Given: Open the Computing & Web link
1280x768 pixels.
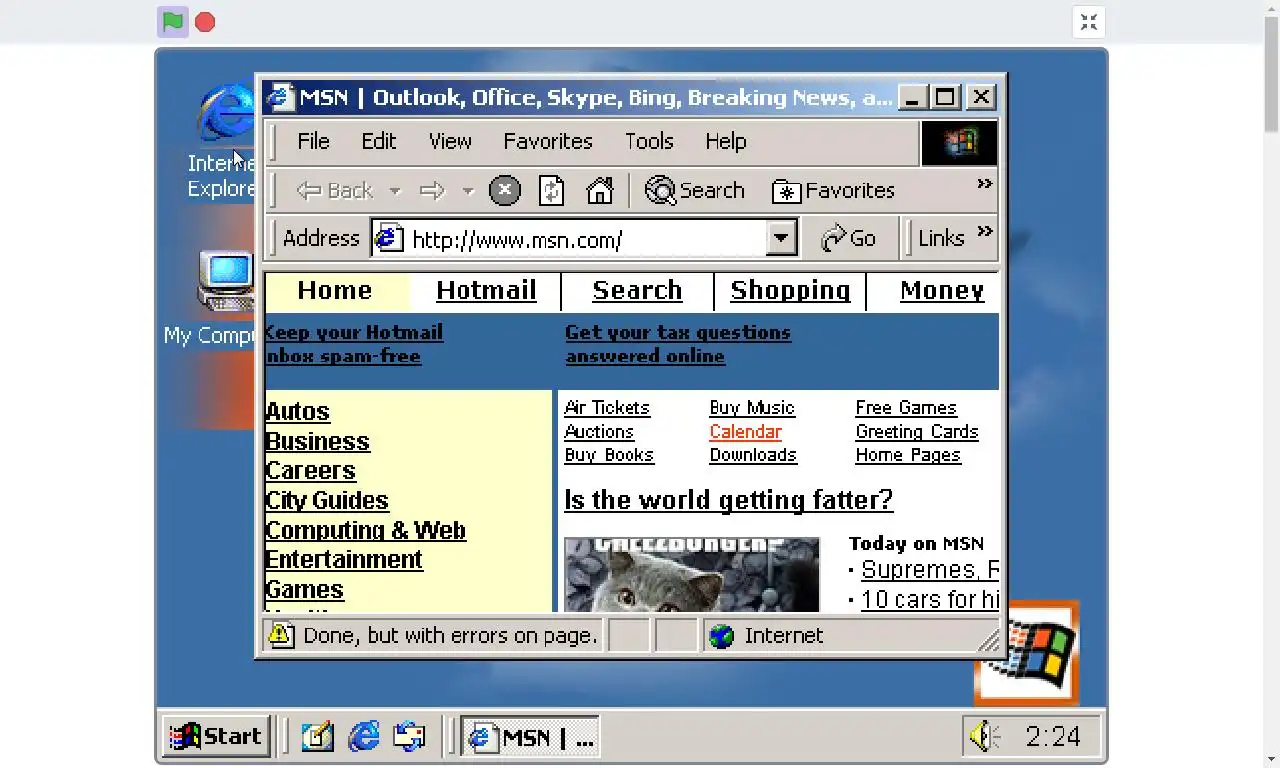Looking at the screenshot, I should 365,530.
